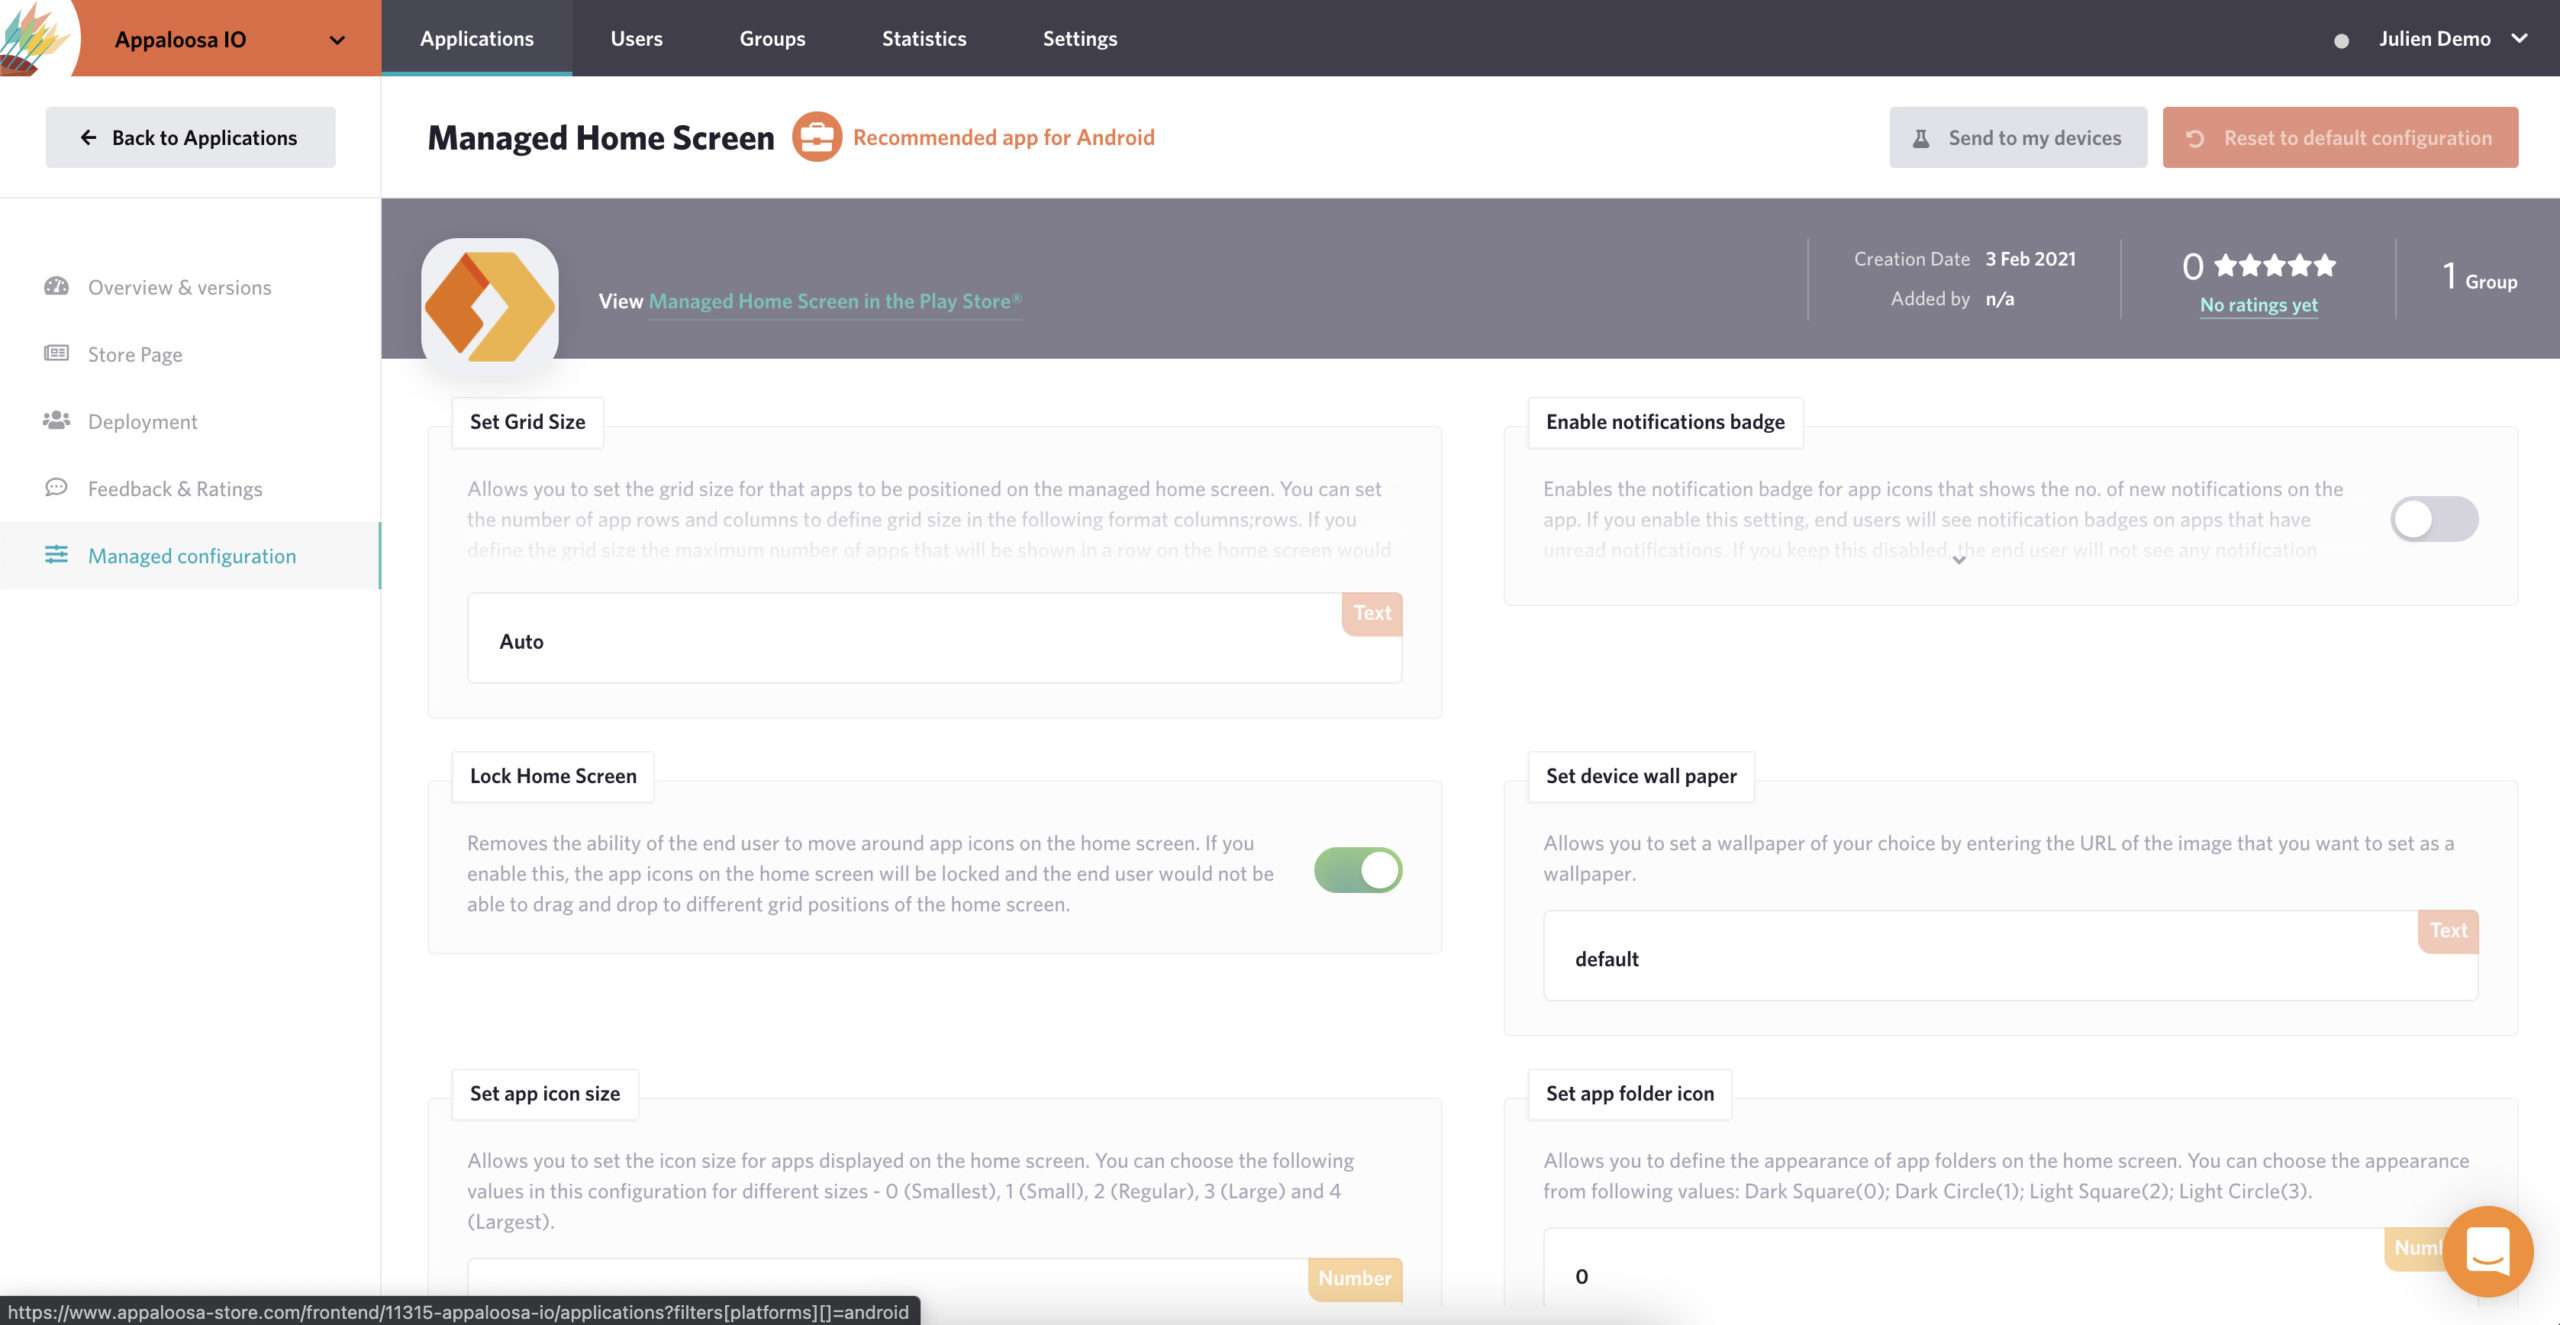Click the No ratings yet star rating display
The image size is (2560, 1325).
coord(2259,279)
